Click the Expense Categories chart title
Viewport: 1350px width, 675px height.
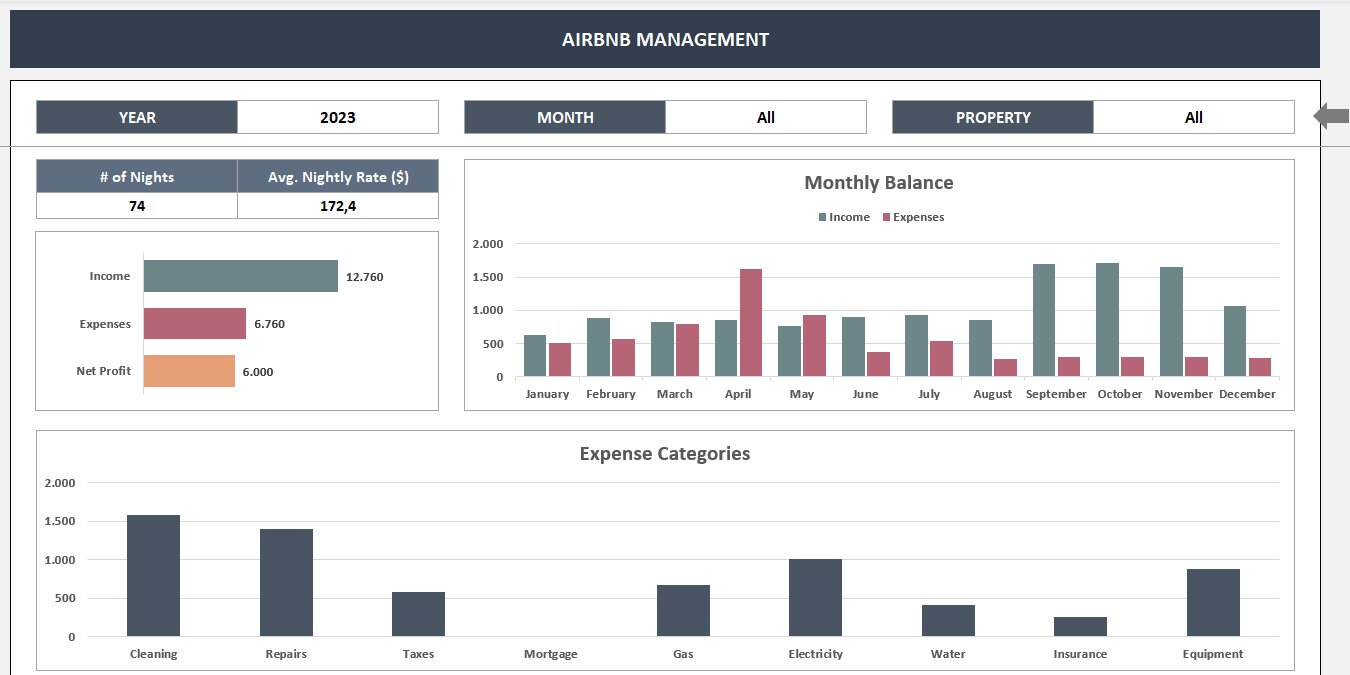tap(665, 454)
